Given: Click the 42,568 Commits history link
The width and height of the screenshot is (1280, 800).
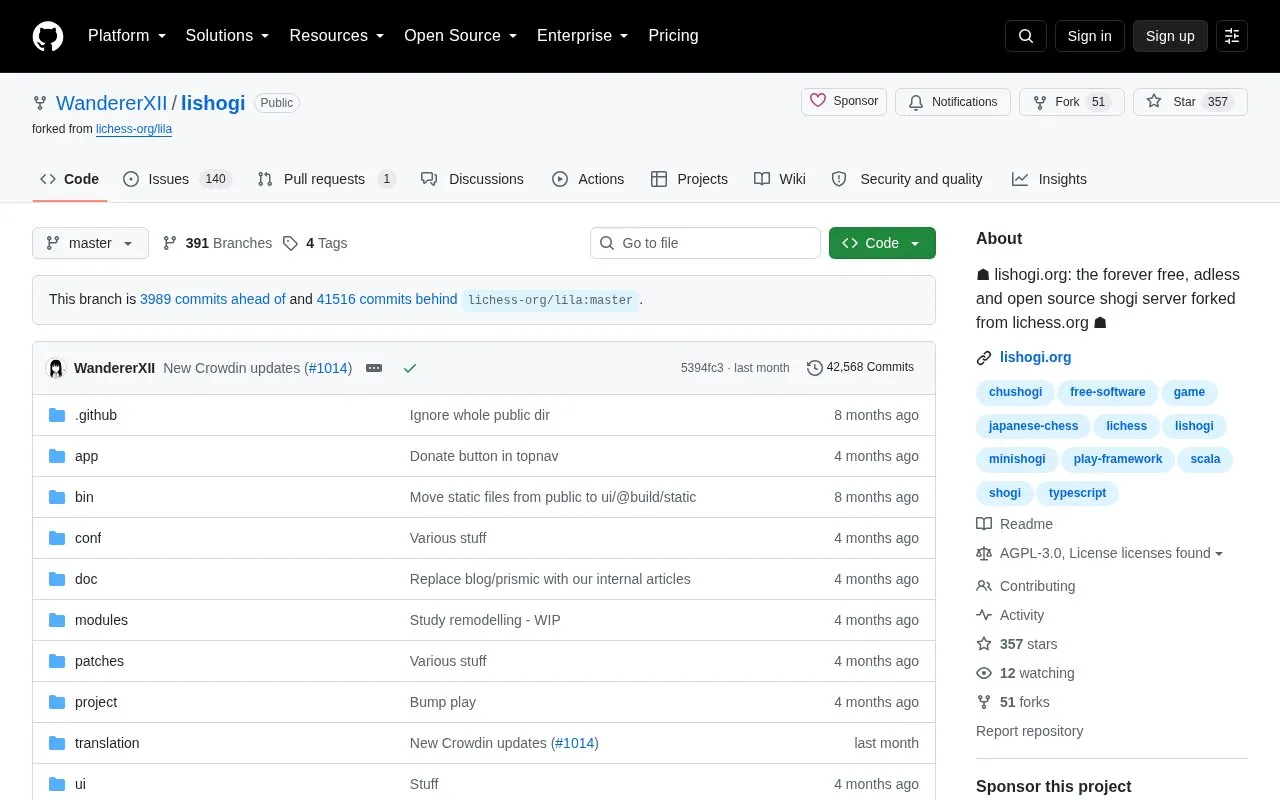Looking at the screenshot, I should coord(860,367).
